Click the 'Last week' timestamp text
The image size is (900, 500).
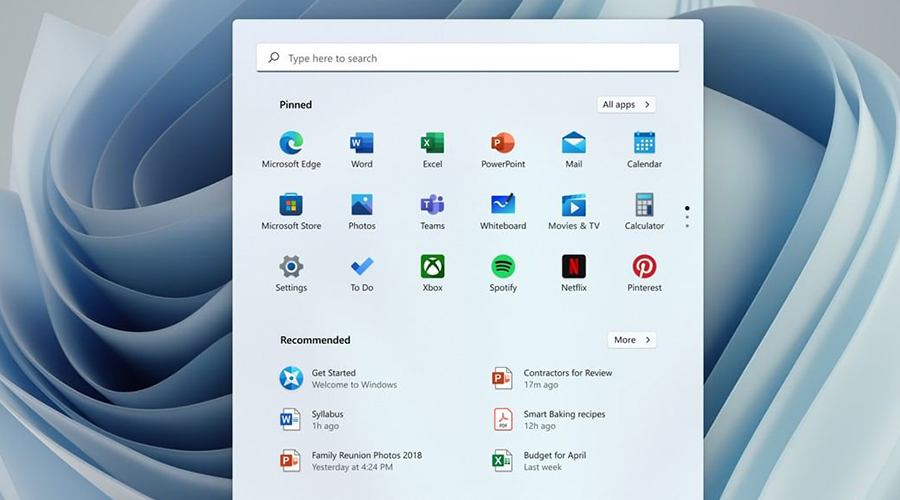pyautogui.click(x=542, y=467)
